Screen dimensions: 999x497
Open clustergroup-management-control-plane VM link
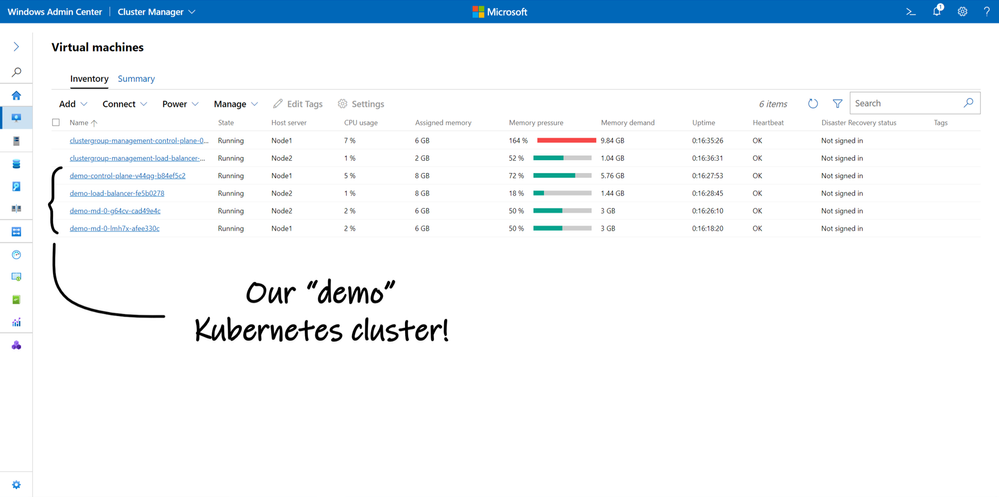139,140
